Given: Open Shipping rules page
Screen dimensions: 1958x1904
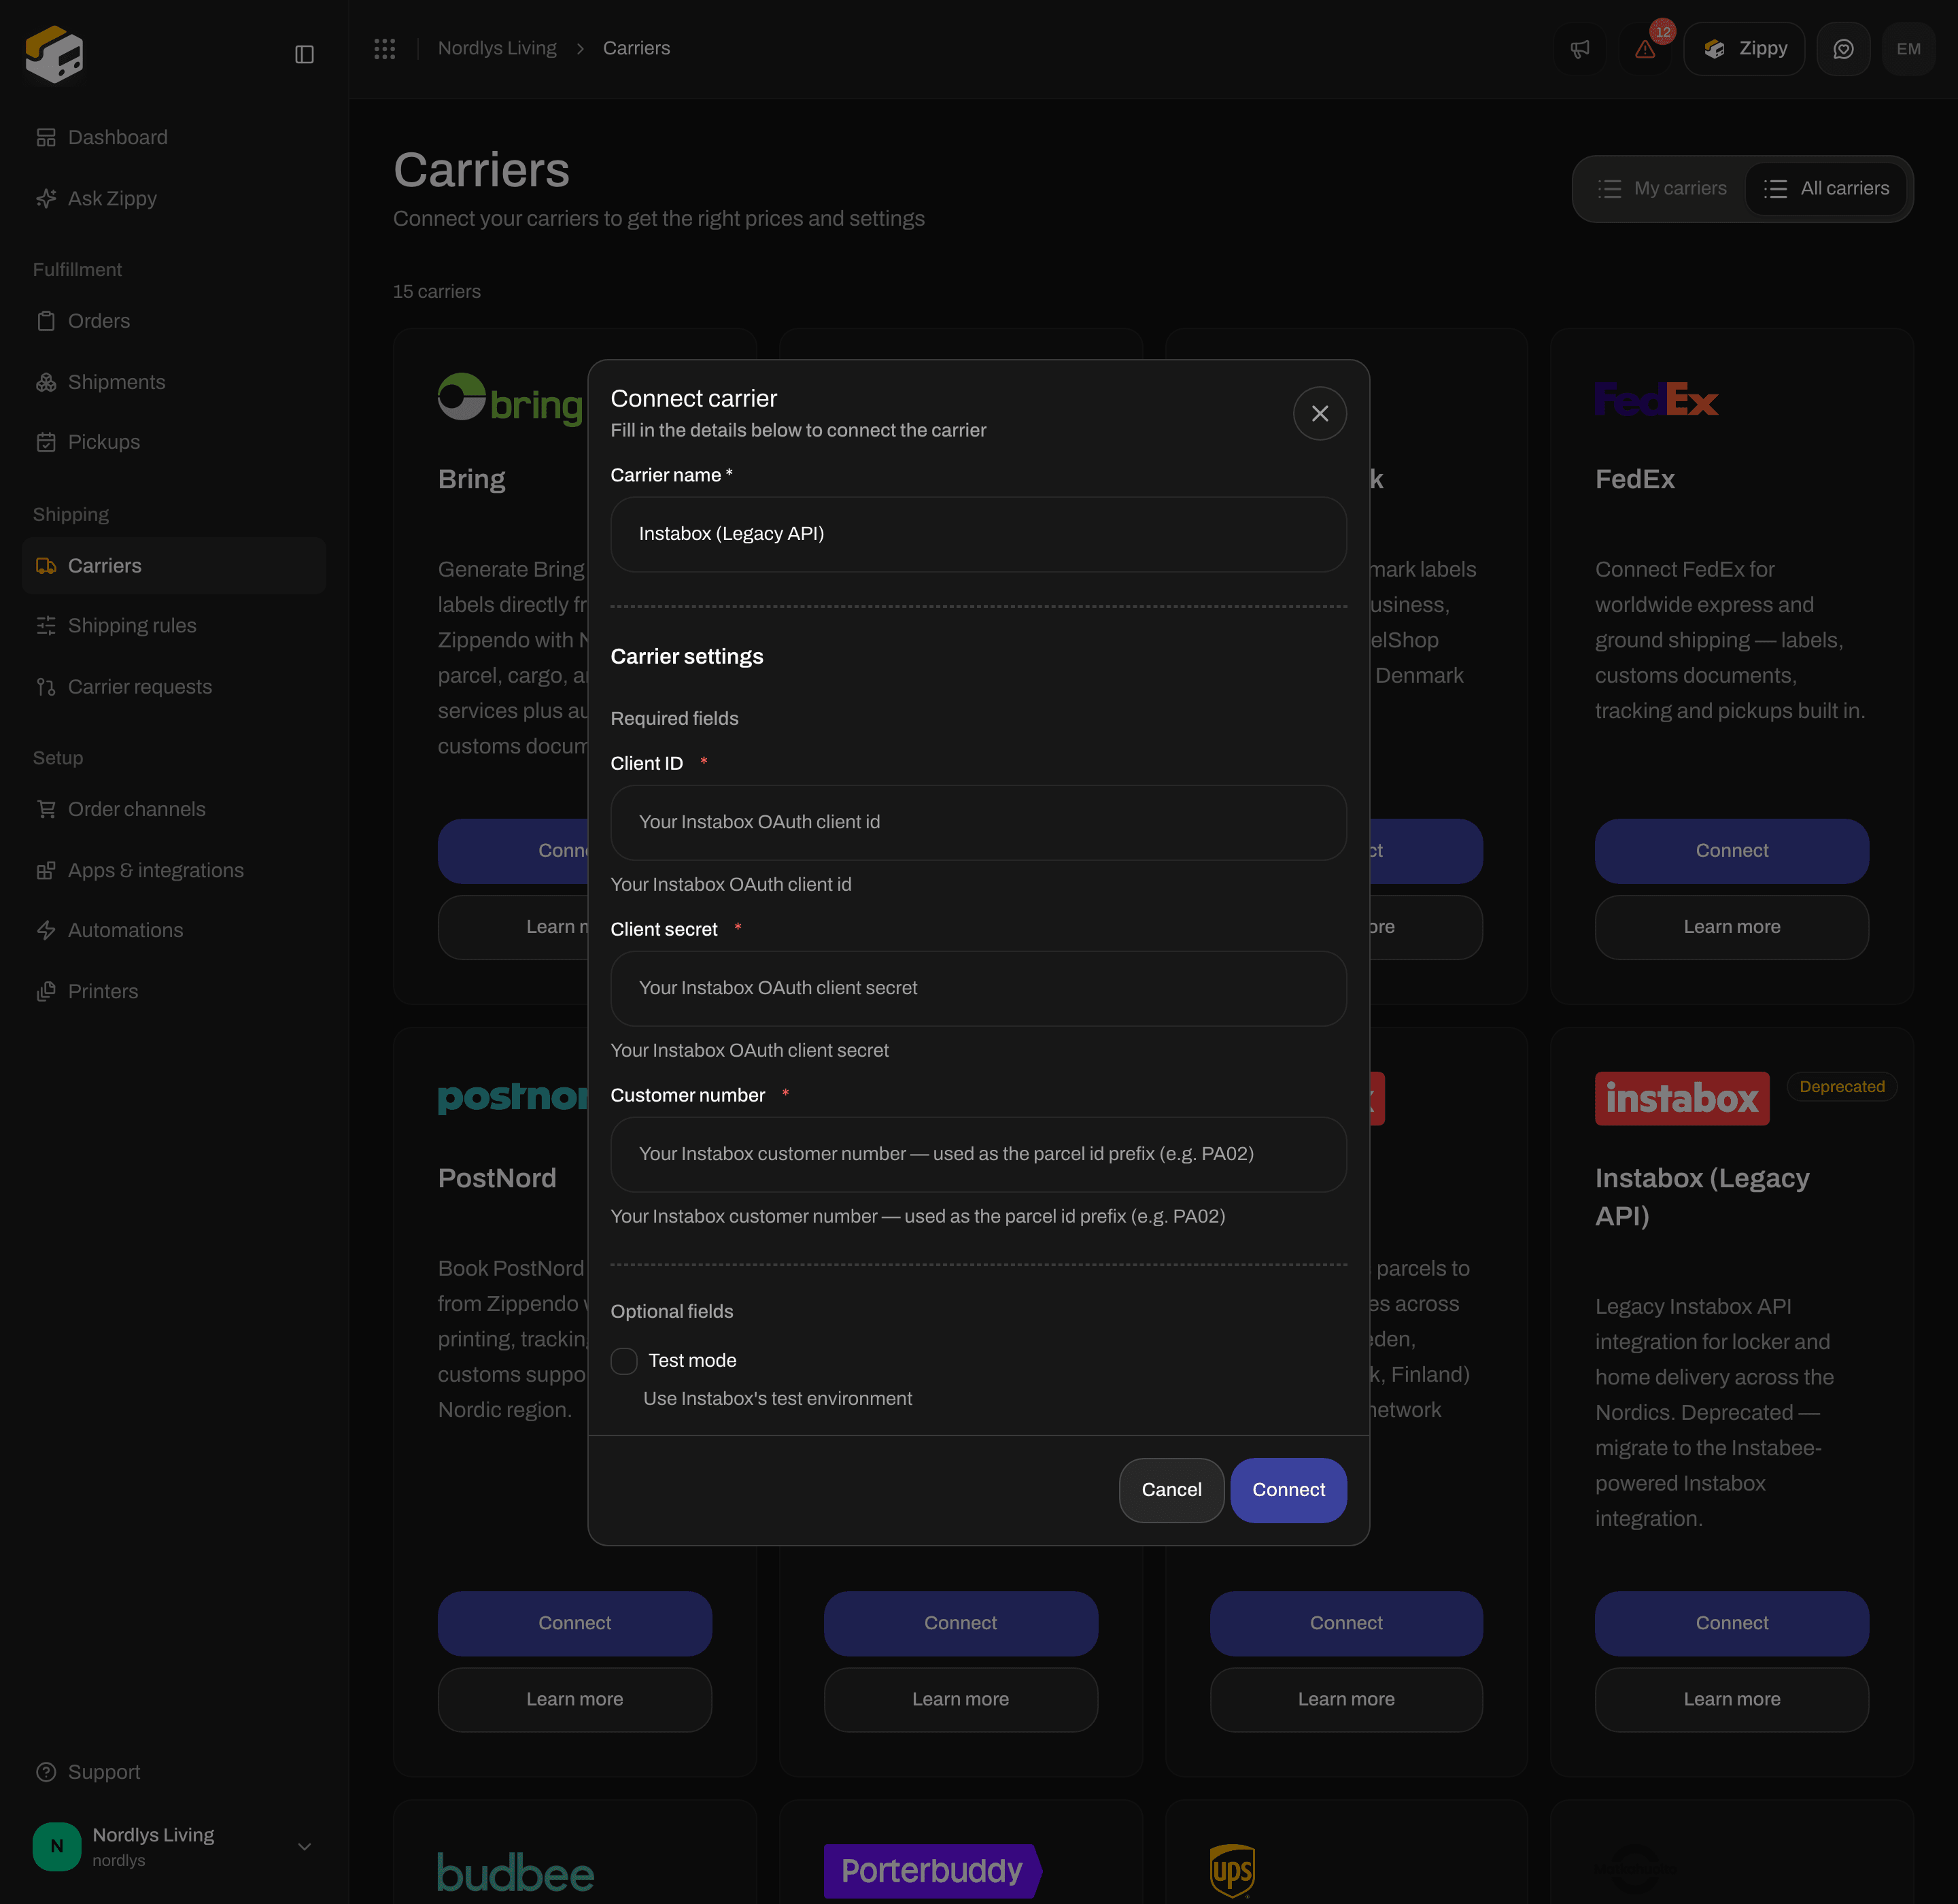Looking at the screenshot, I should (174, 626).
